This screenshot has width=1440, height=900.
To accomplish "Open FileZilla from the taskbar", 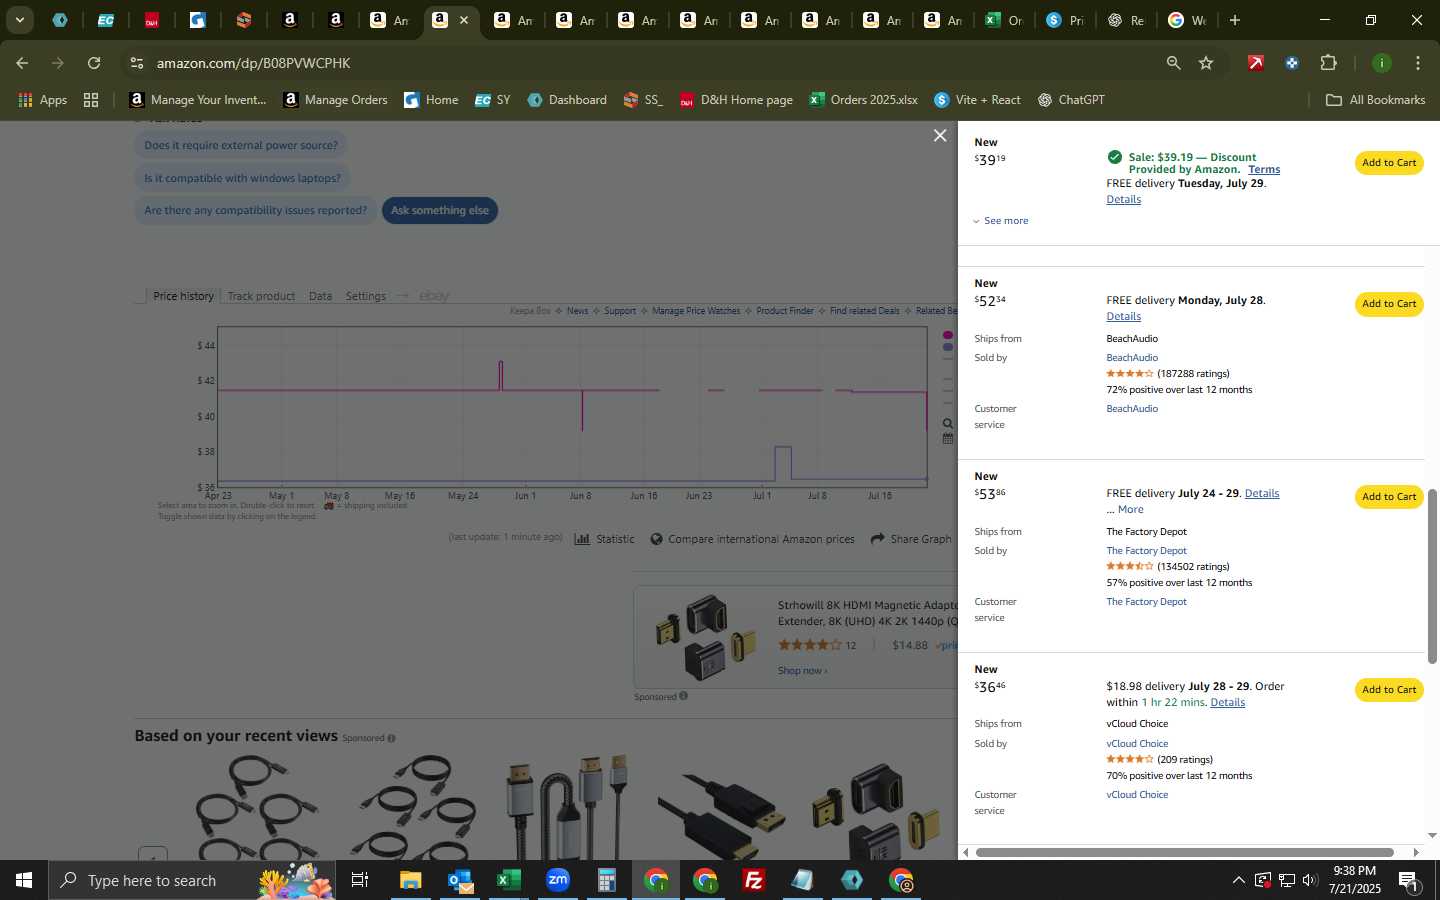I will pyautogui.click(x=754, y=880).
